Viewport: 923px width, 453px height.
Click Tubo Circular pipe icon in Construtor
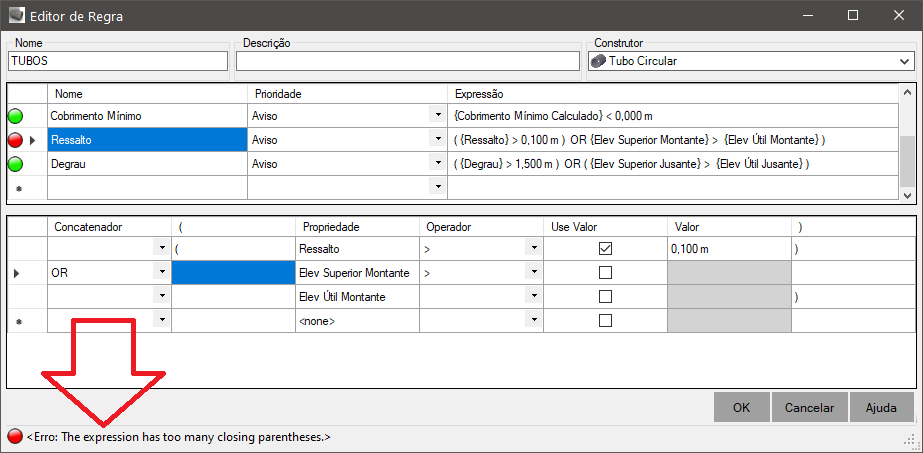[599, 61]
